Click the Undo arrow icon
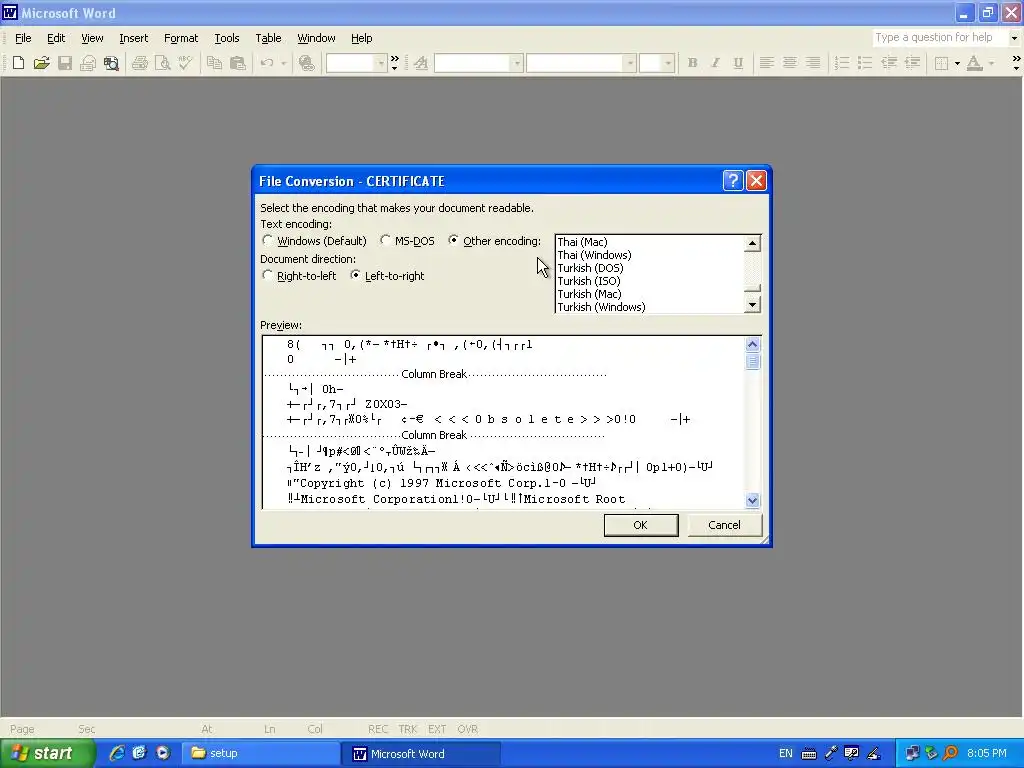The width and height of the screenshot is (1024, 768). coord(266,63)
